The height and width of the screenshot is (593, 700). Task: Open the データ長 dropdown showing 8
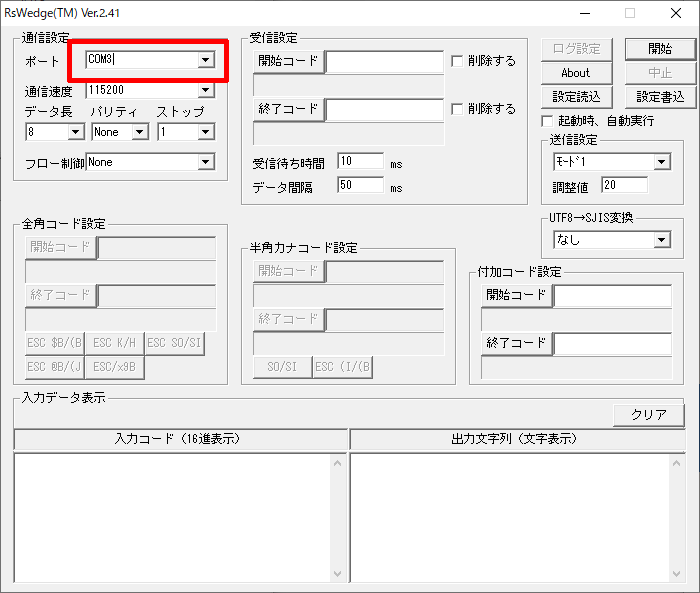coord(75,132)
